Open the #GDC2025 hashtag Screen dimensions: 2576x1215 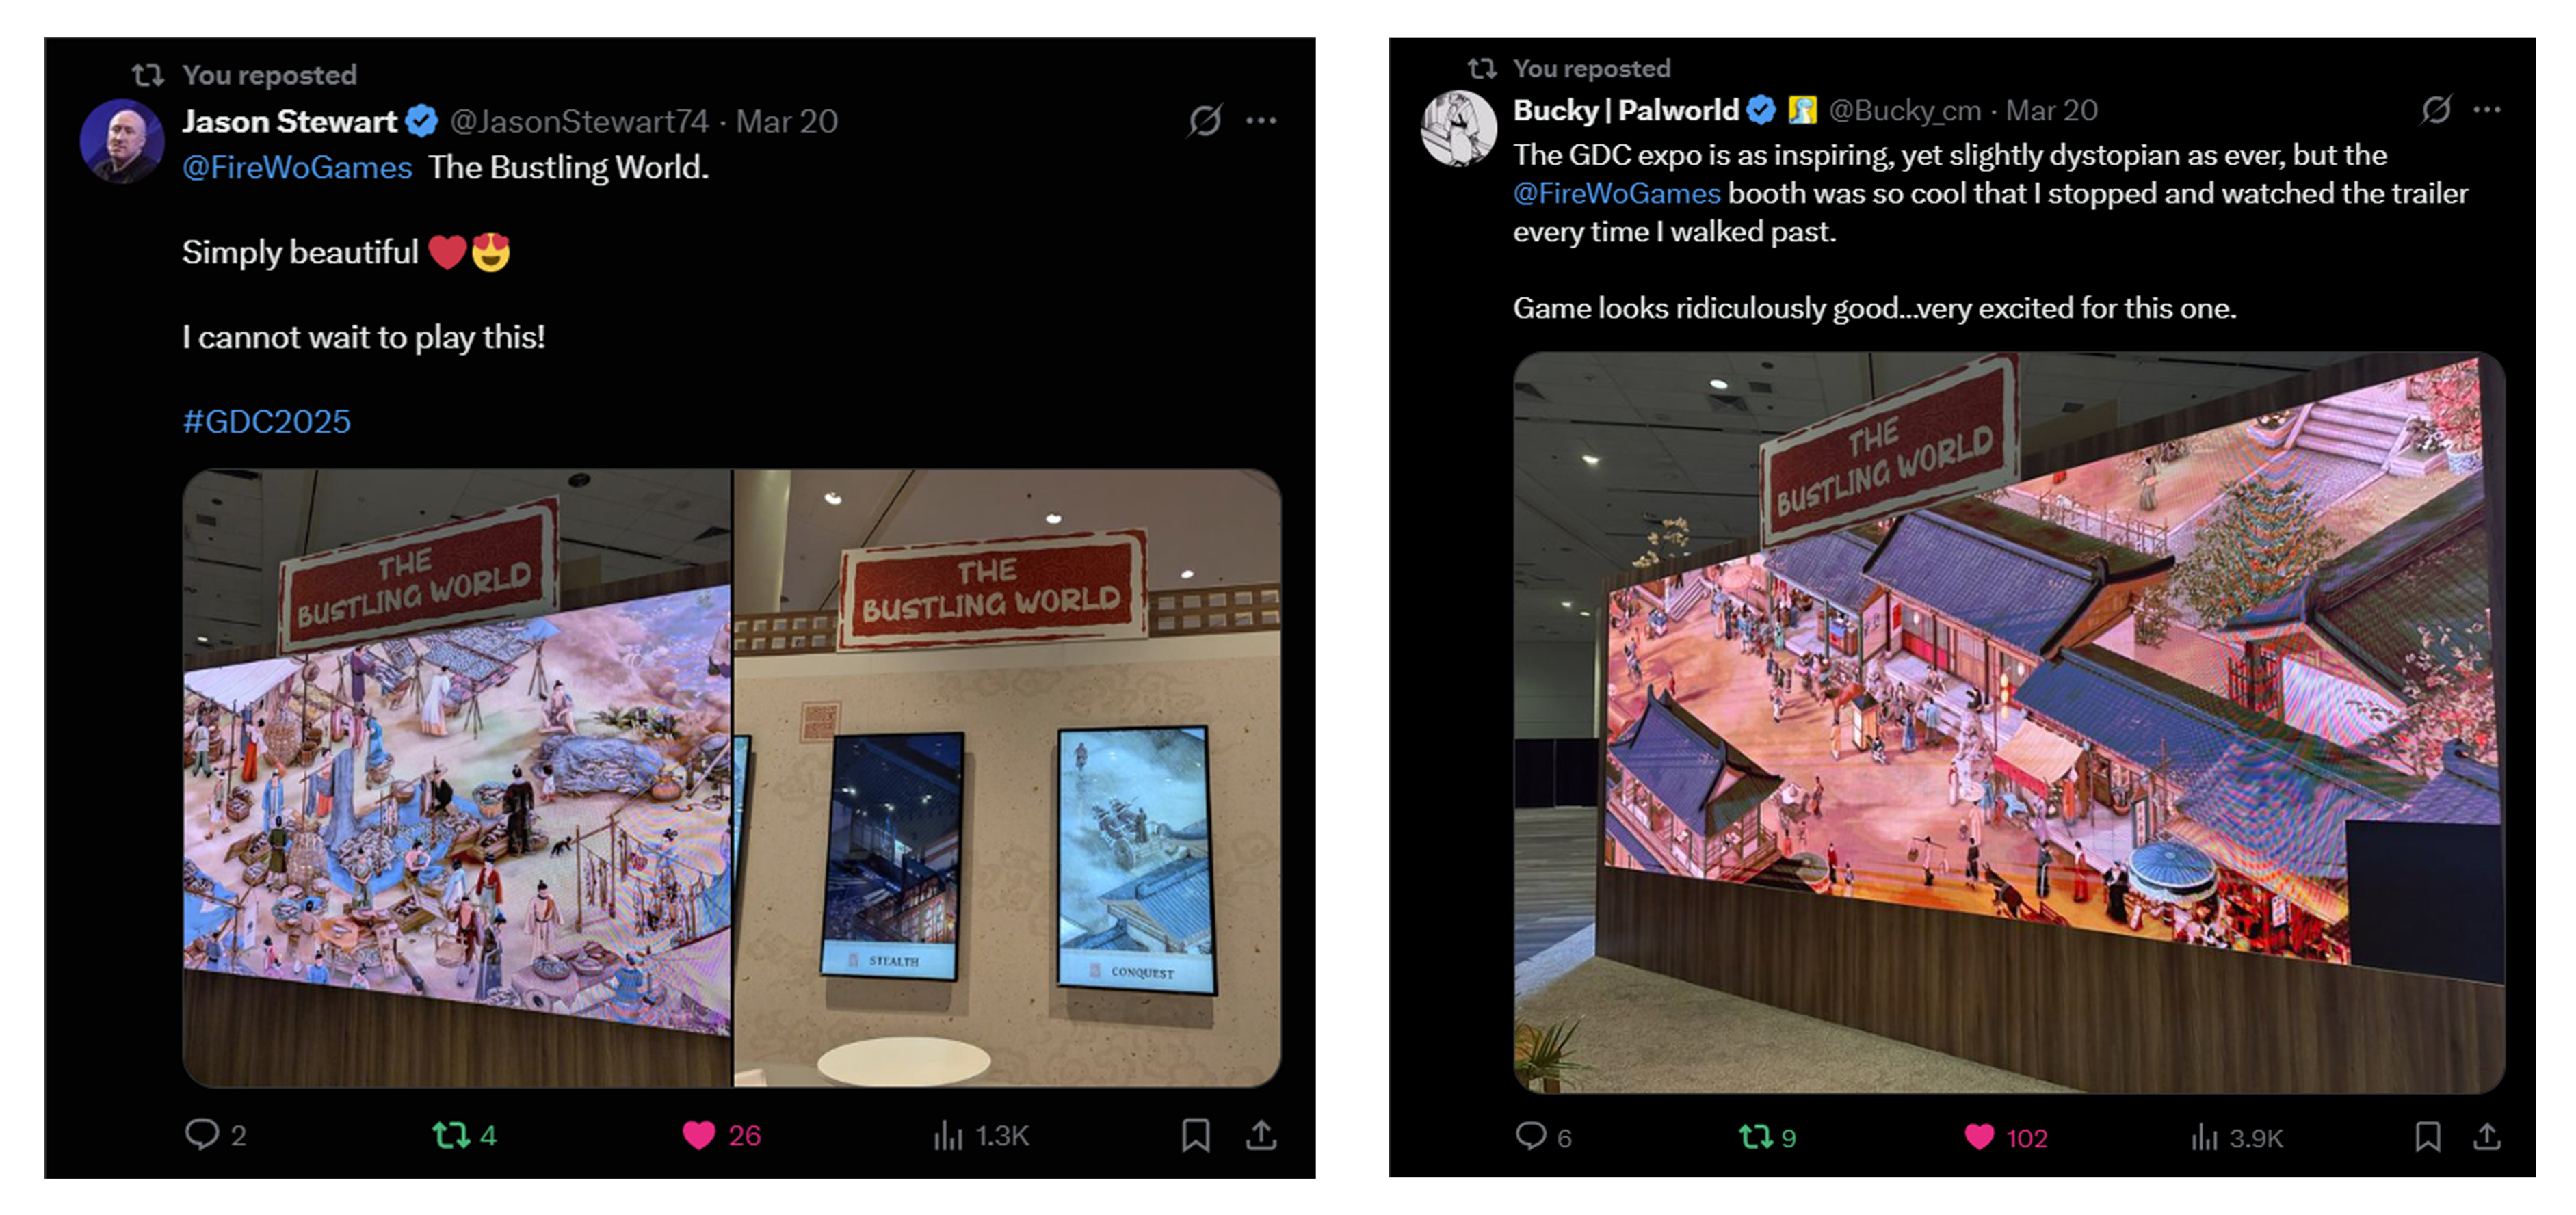pyautogui.click(x=267, y=421)
